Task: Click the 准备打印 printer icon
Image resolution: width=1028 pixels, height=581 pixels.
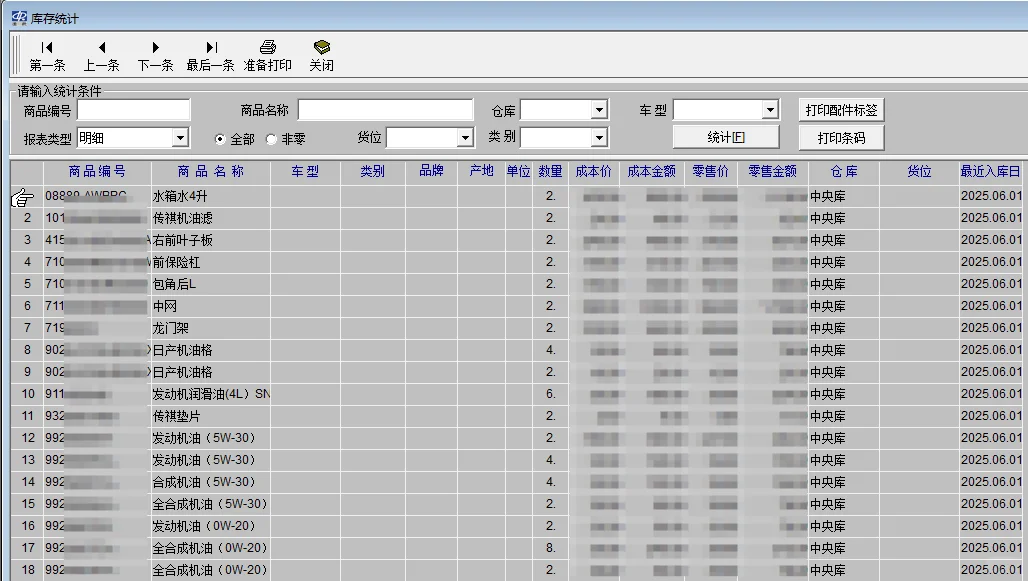Action: [267, 47]
